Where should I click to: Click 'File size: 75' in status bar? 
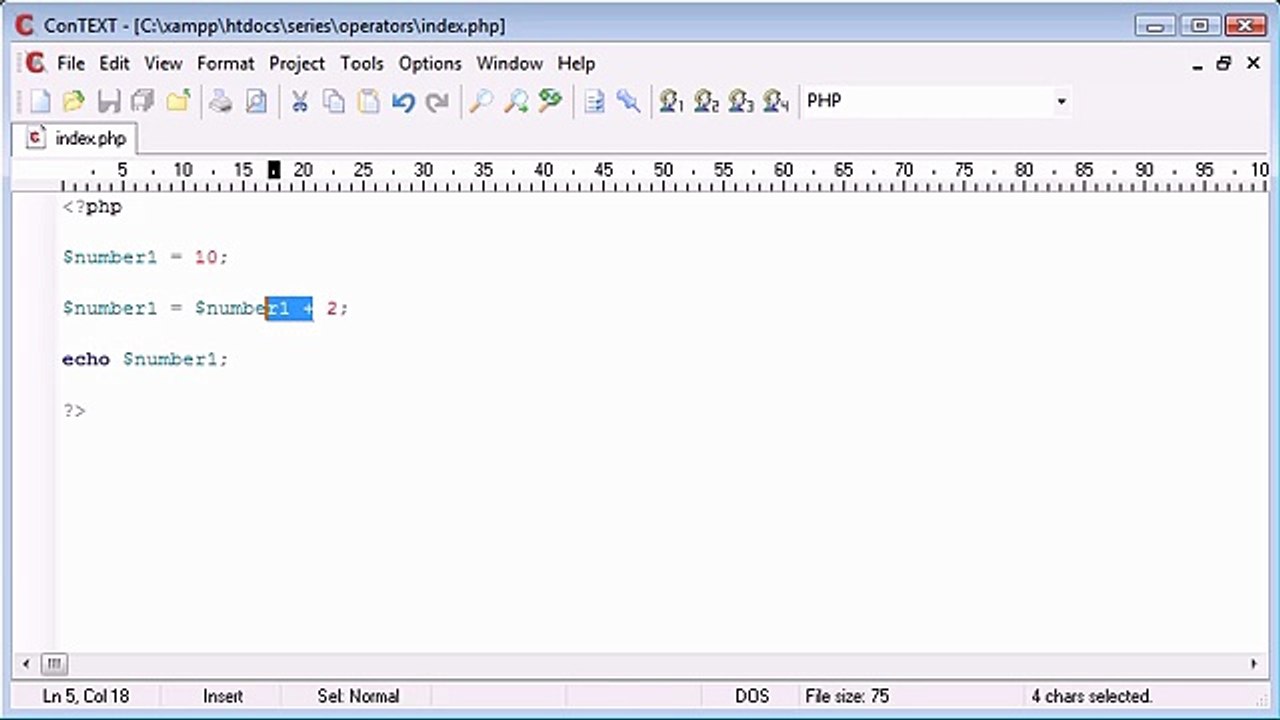pos(847,696)
